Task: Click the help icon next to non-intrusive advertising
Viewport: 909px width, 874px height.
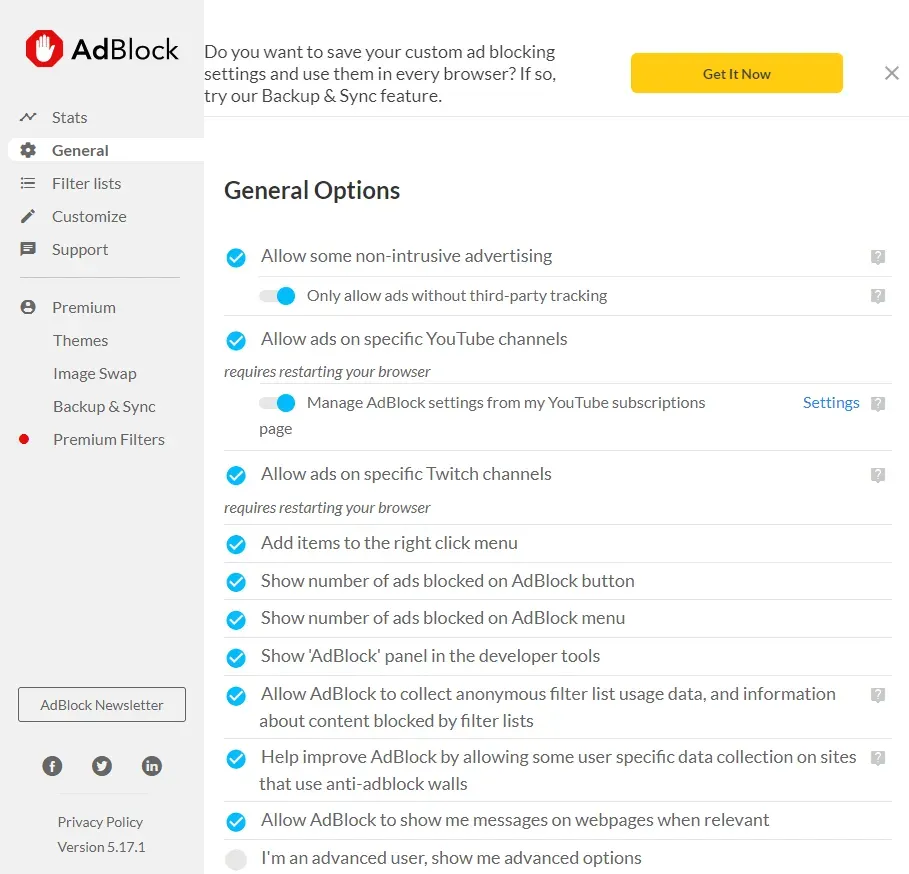Action: coord(878,257)
